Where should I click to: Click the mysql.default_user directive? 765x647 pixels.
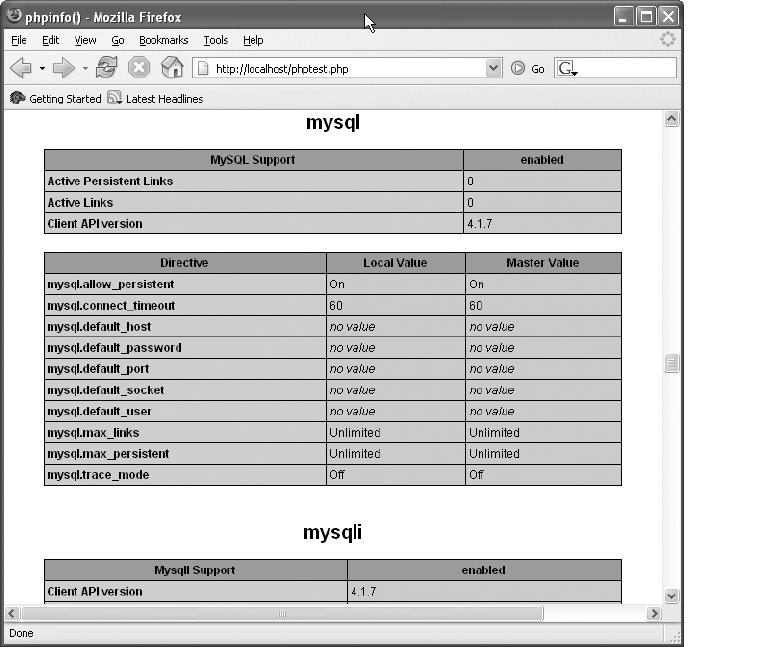tap(100, 411)
